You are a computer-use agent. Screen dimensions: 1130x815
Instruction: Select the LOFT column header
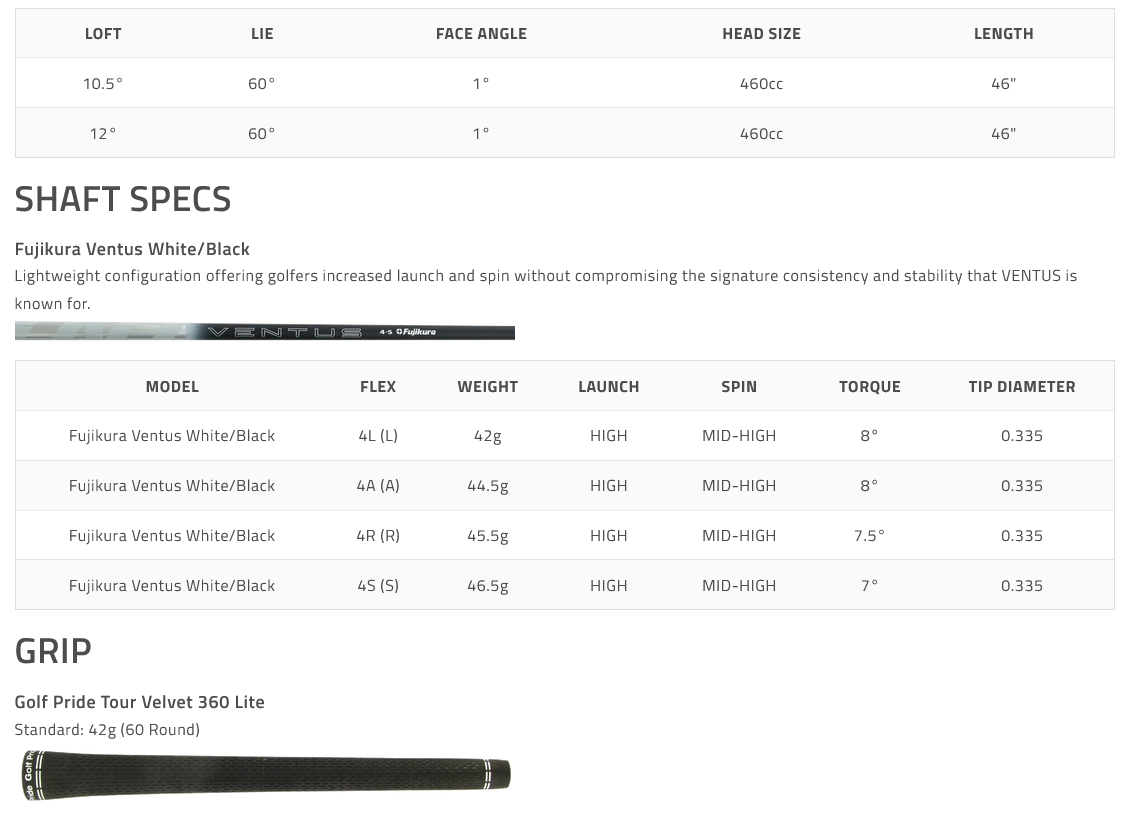click(103, 34)
